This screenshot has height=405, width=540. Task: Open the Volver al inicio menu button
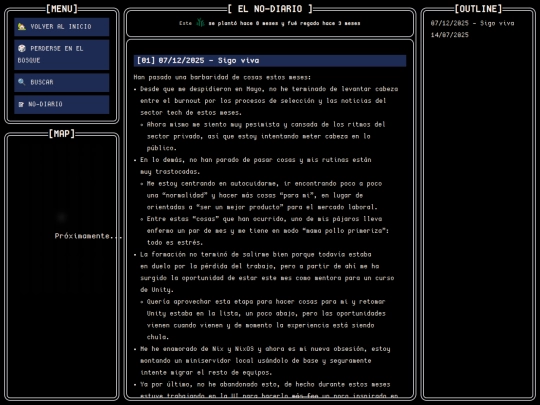point(62,27)
